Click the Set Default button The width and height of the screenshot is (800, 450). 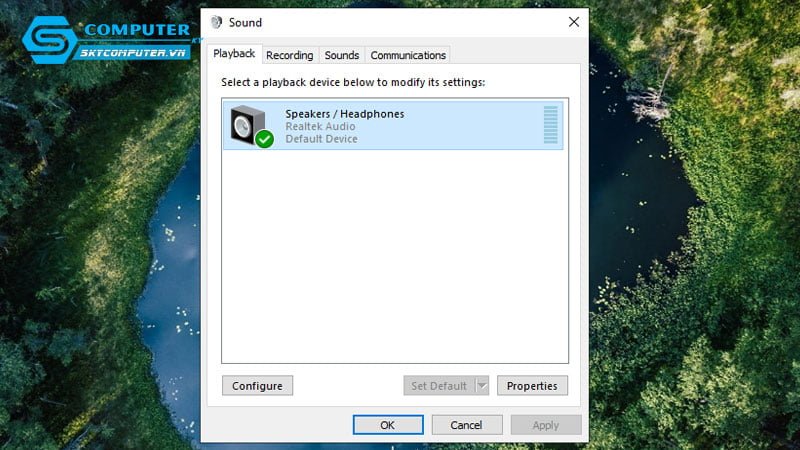click(438, 386)
